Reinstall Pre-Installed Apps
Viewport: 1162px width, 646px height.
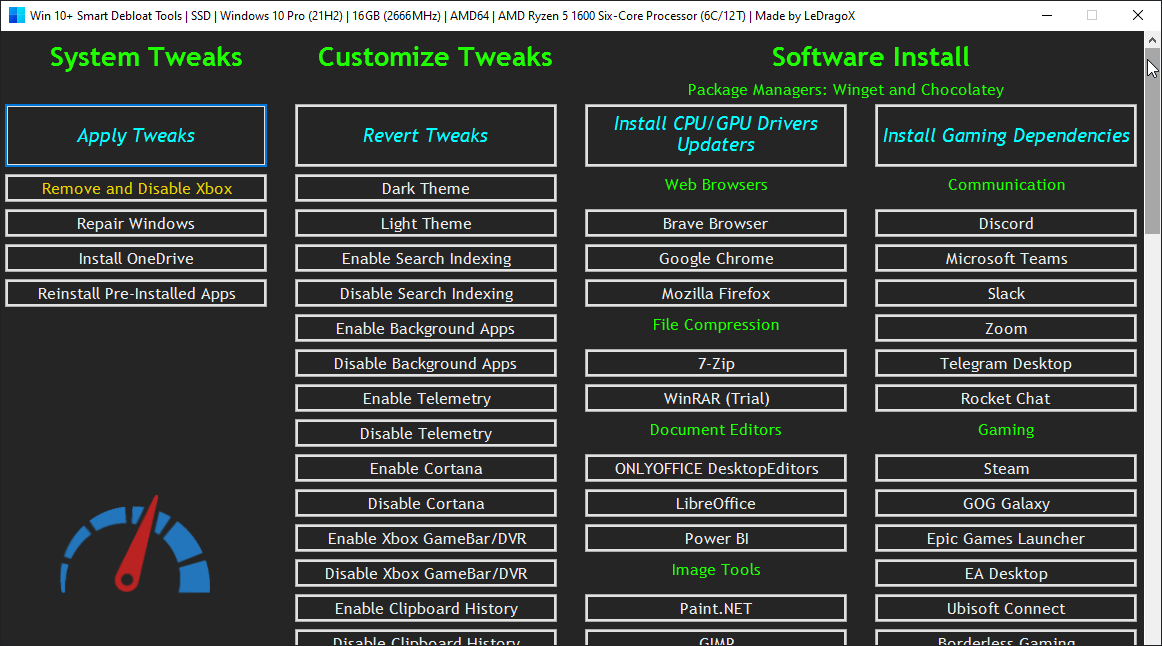(x=136, y=293)
